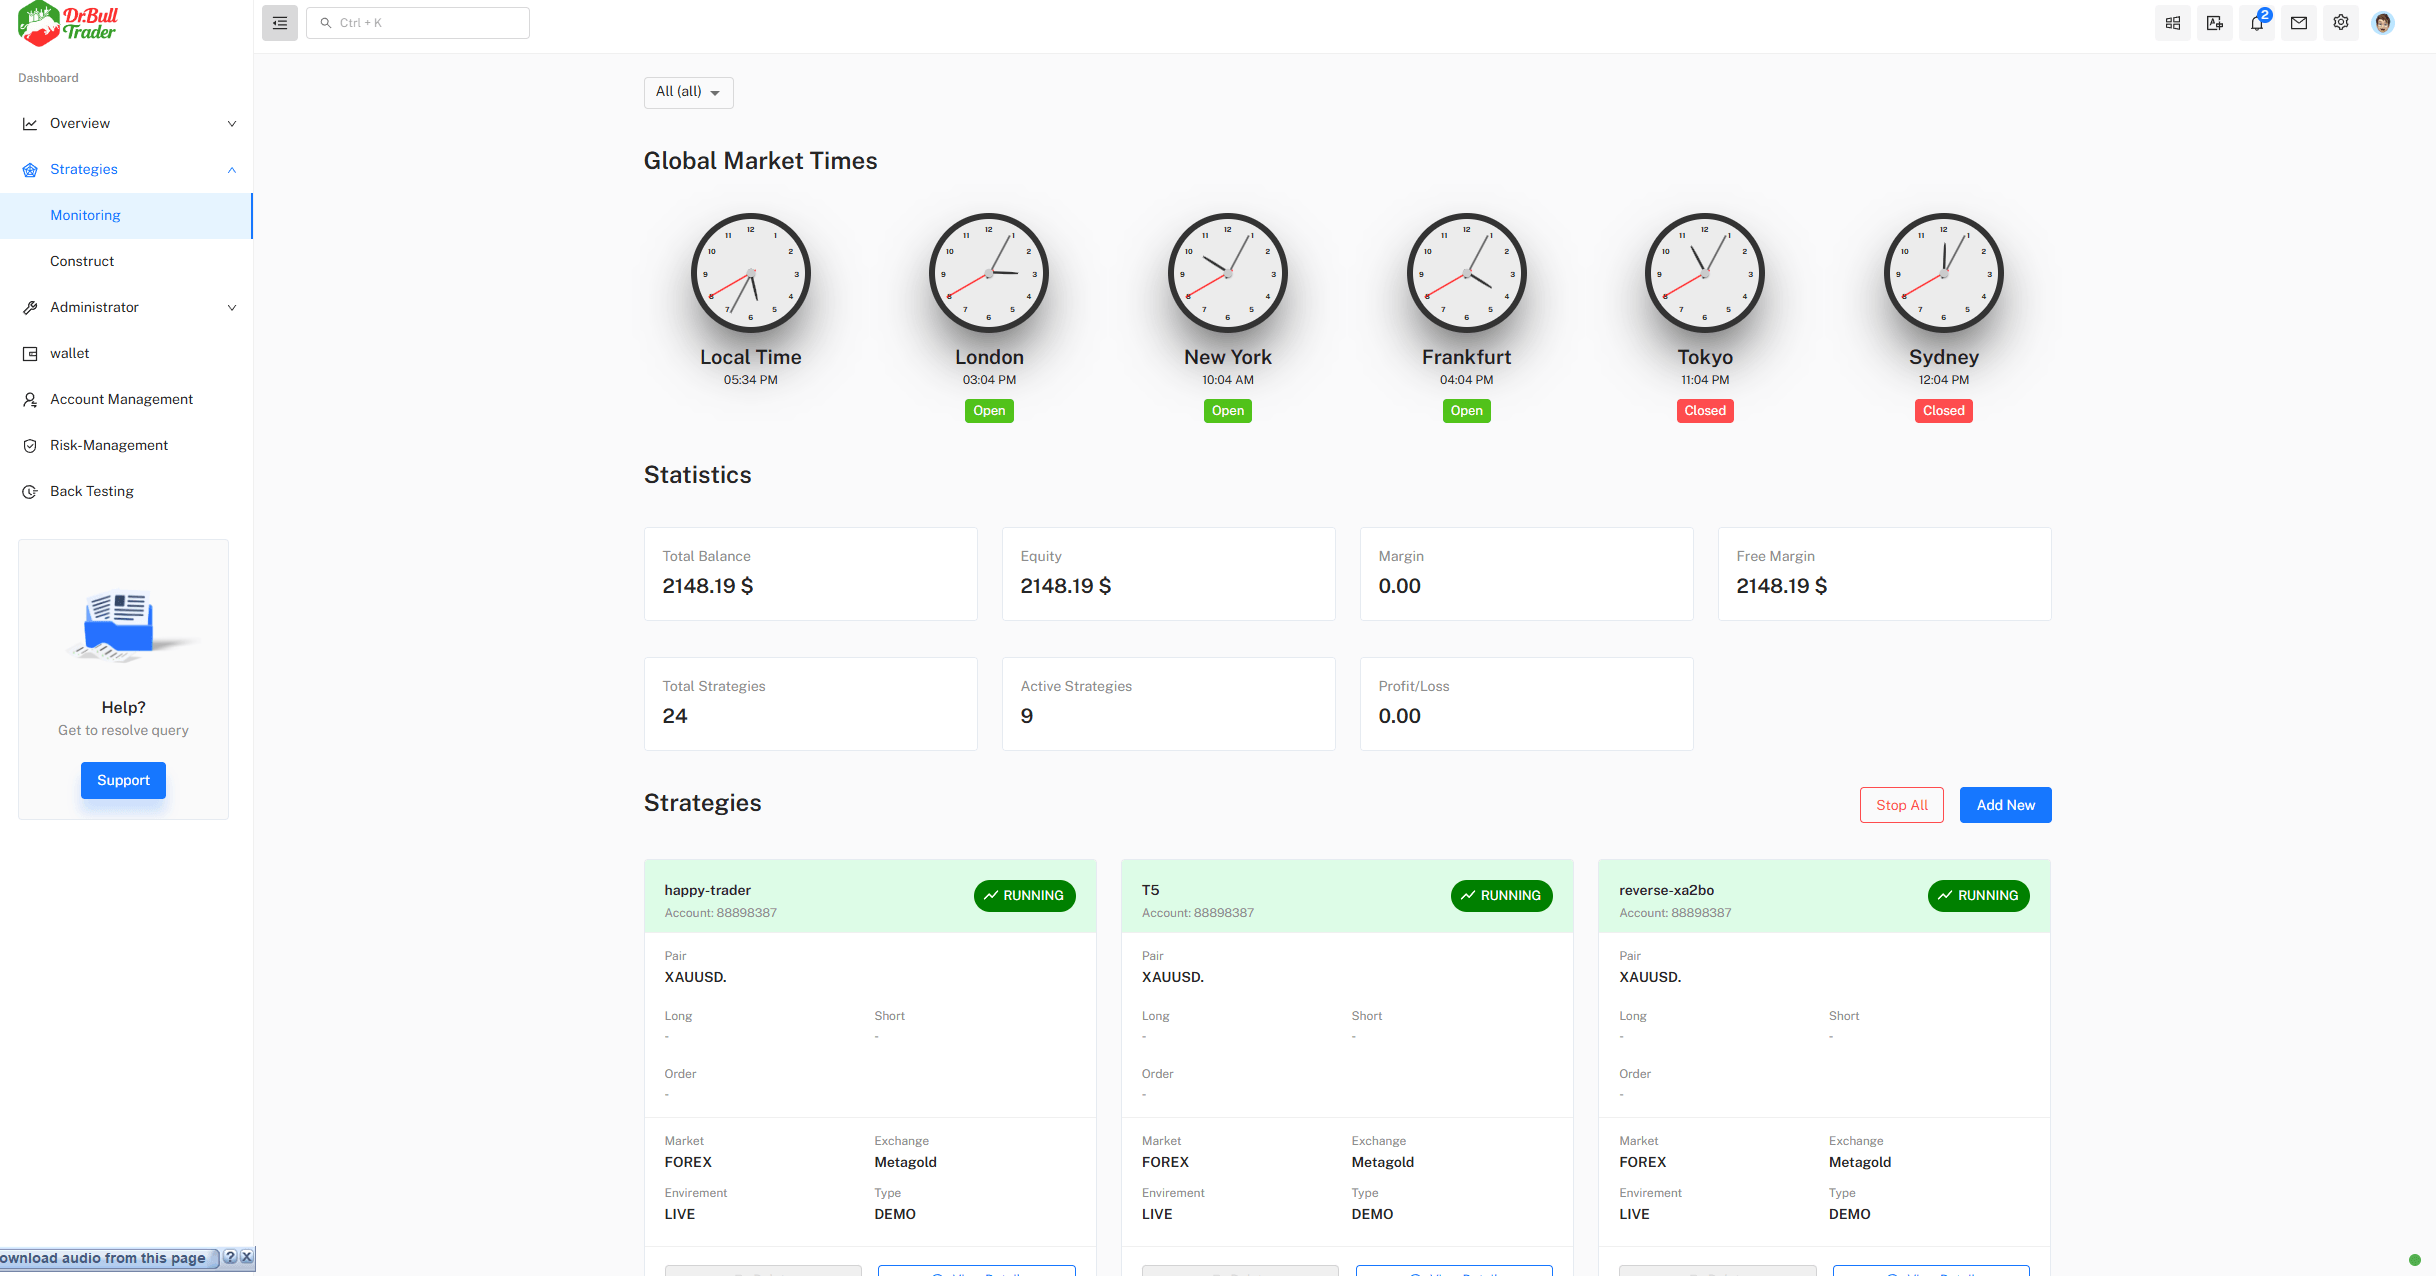Click the user avatar profile picture

coord(2383,23)
